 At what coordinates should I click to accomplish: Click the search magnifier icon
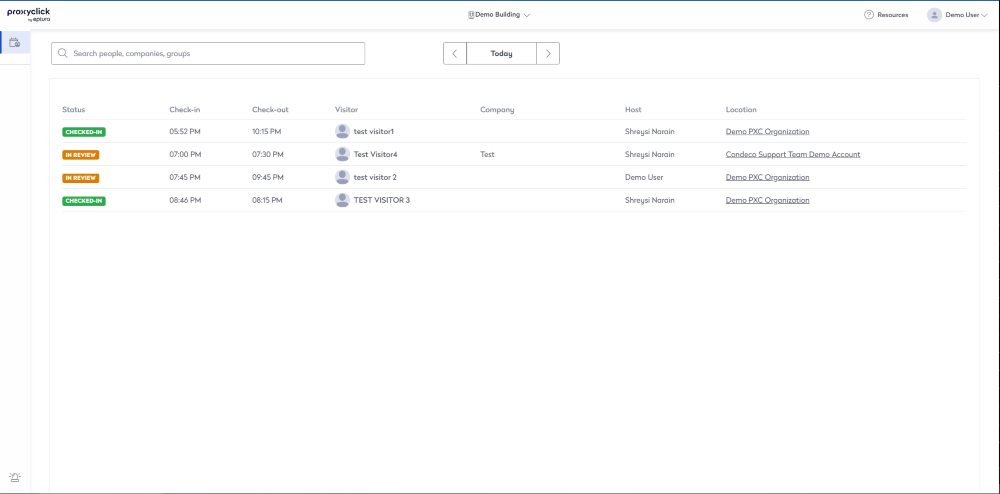pos(62,54)
